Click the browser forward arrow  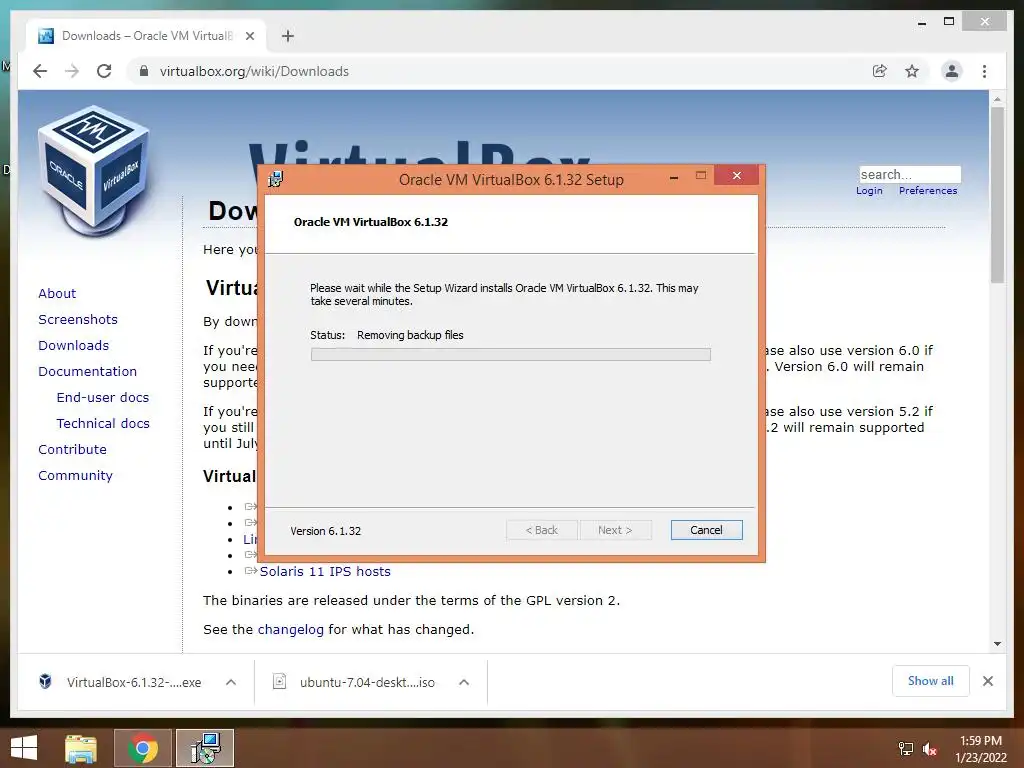tap(72, 71)
